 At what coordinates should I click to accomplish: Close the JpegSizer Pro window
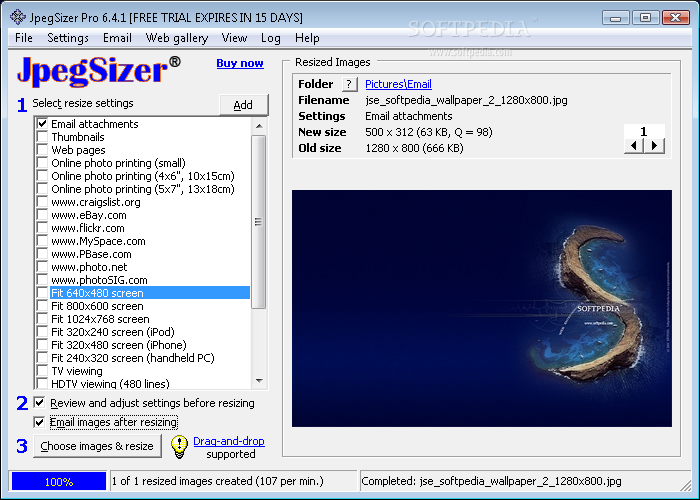(675, 18)
